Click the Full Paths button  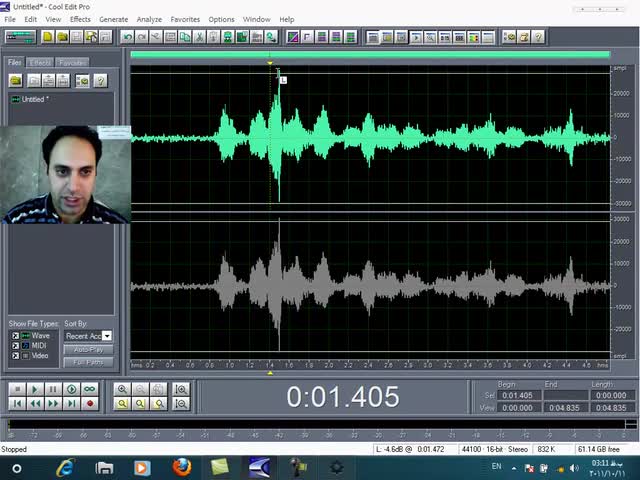click(x=89, y=362)
